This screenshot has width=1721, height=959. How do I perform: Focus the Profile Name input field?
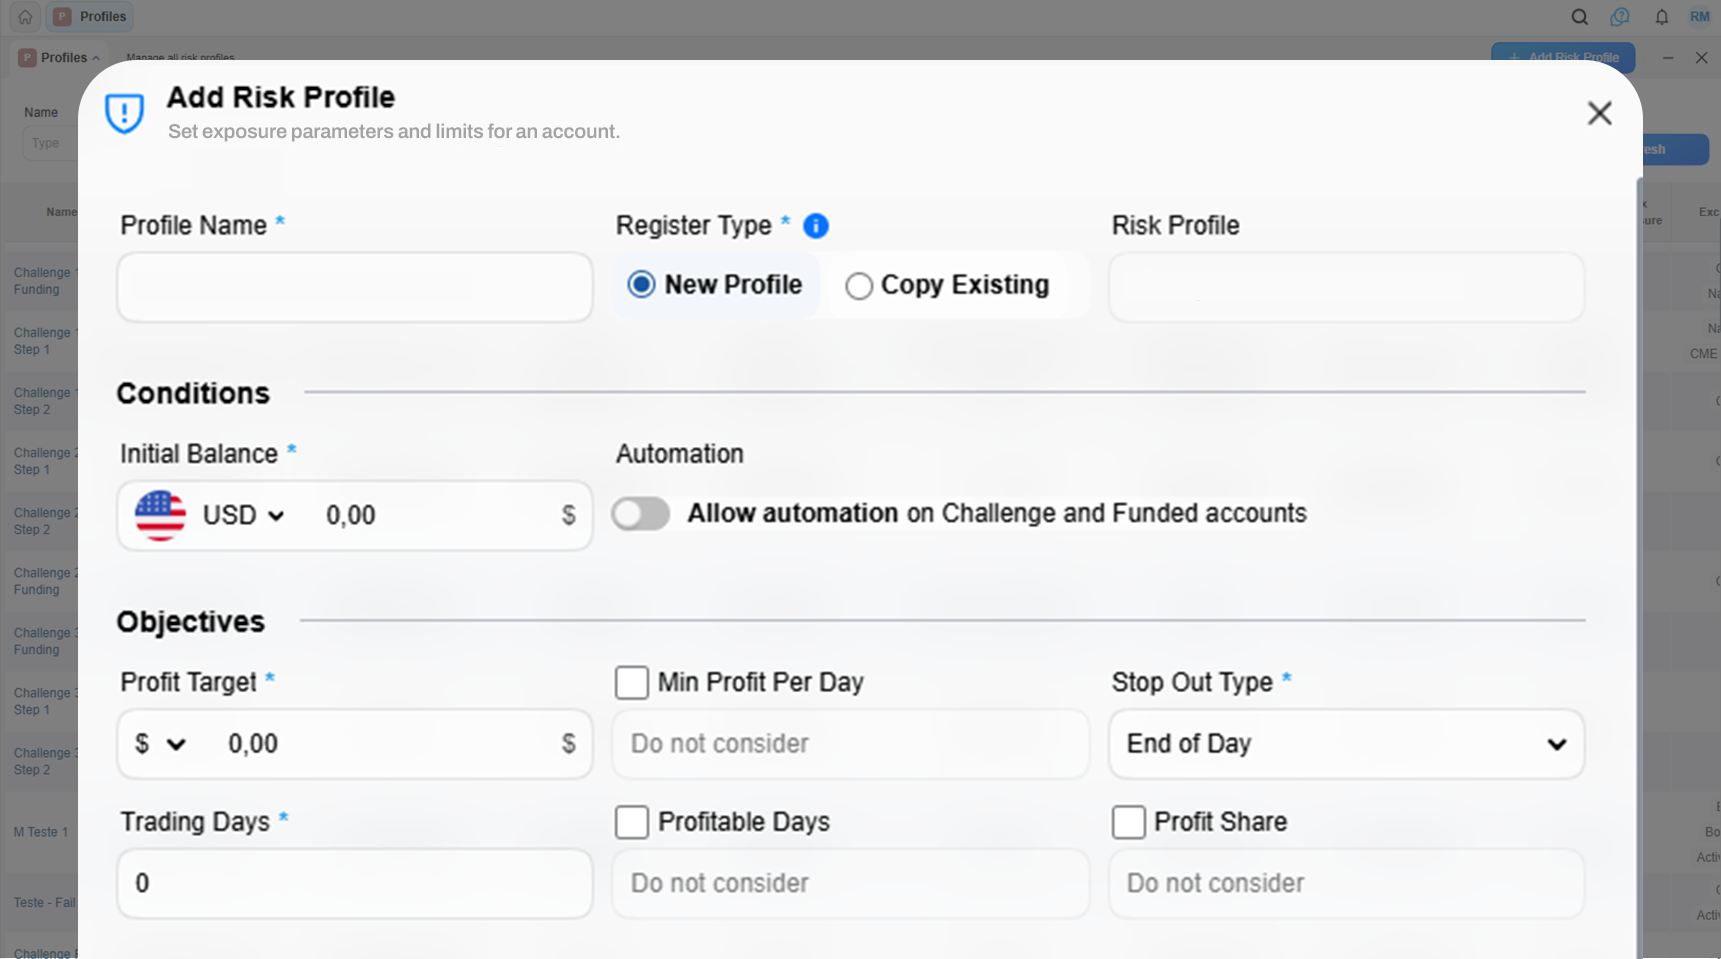pyautogui.click(x=355, y=287)
